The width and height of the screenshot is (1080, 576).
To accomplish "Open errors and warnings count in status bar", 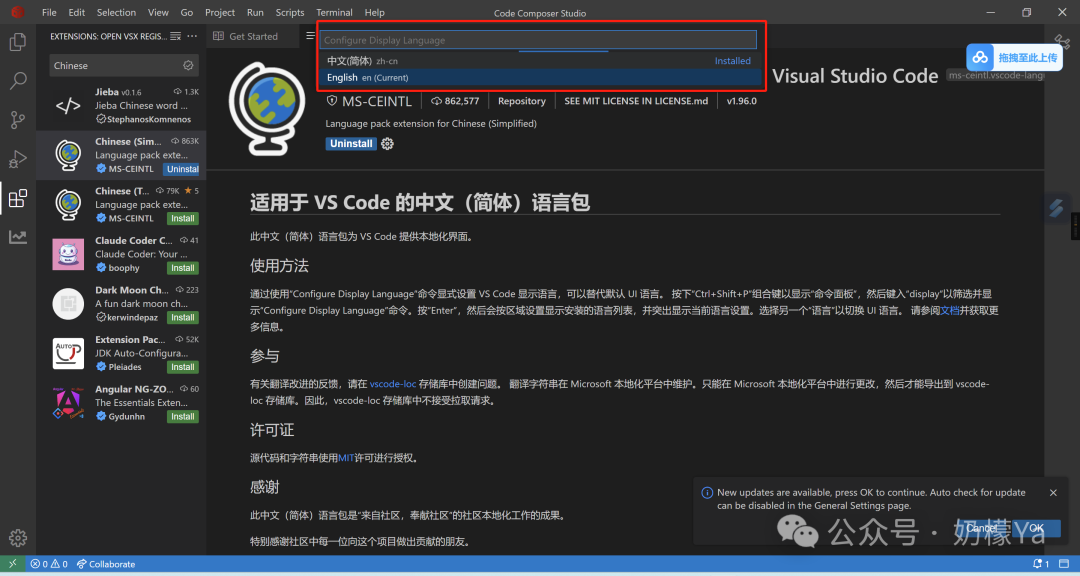I will [49, 564].
